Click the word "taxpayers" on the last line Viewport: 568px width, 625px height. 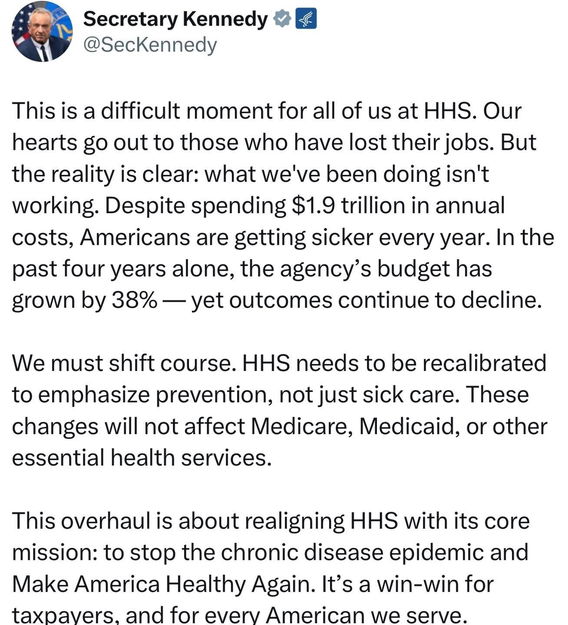point(65,615)
